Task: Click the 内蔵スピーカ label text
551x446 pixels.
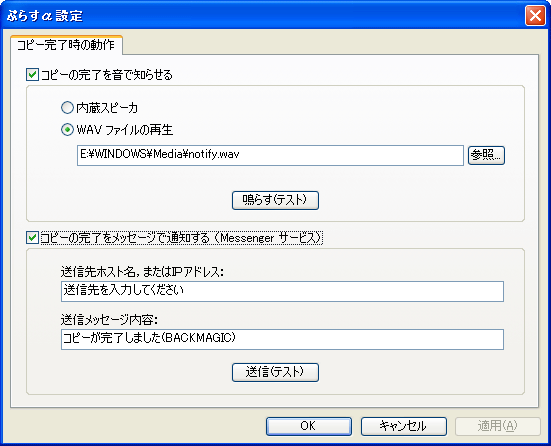Action: [x=107, y=108]
